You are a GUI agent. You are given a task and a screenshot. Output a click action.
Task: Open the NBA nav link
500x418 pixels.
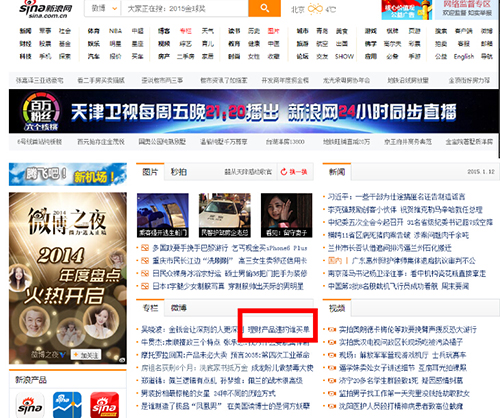point(115,31)
